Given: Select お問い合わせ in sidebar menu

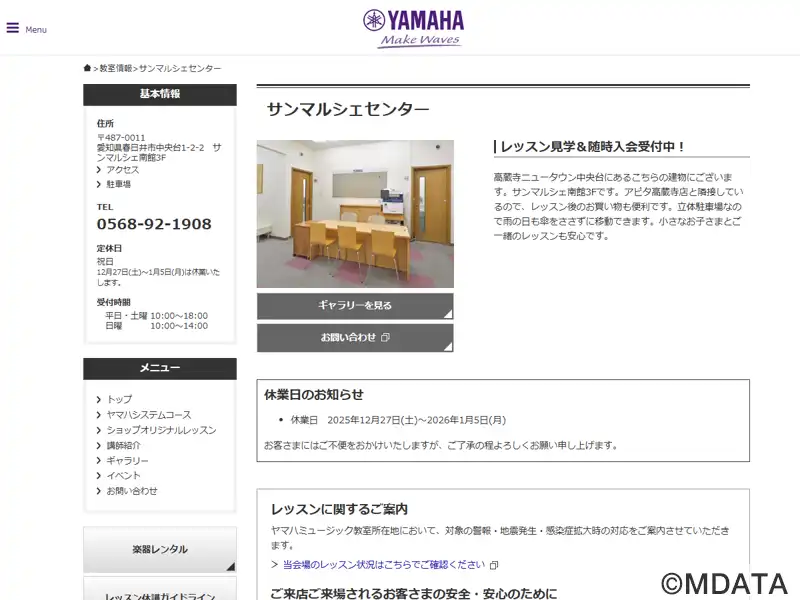Looking at the screenshot, I should pos(132,491).
